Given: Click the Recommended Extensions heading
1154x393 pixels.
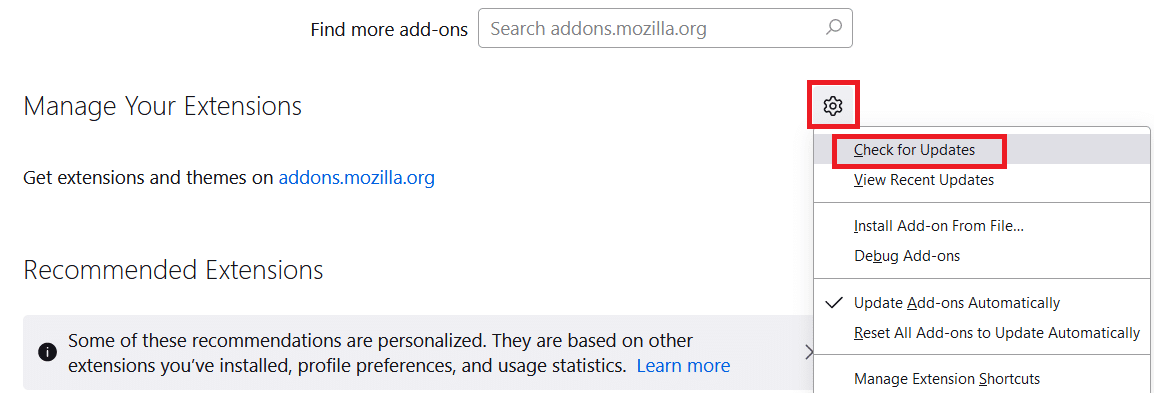Looking at the screenshot, I should (174, 270).
